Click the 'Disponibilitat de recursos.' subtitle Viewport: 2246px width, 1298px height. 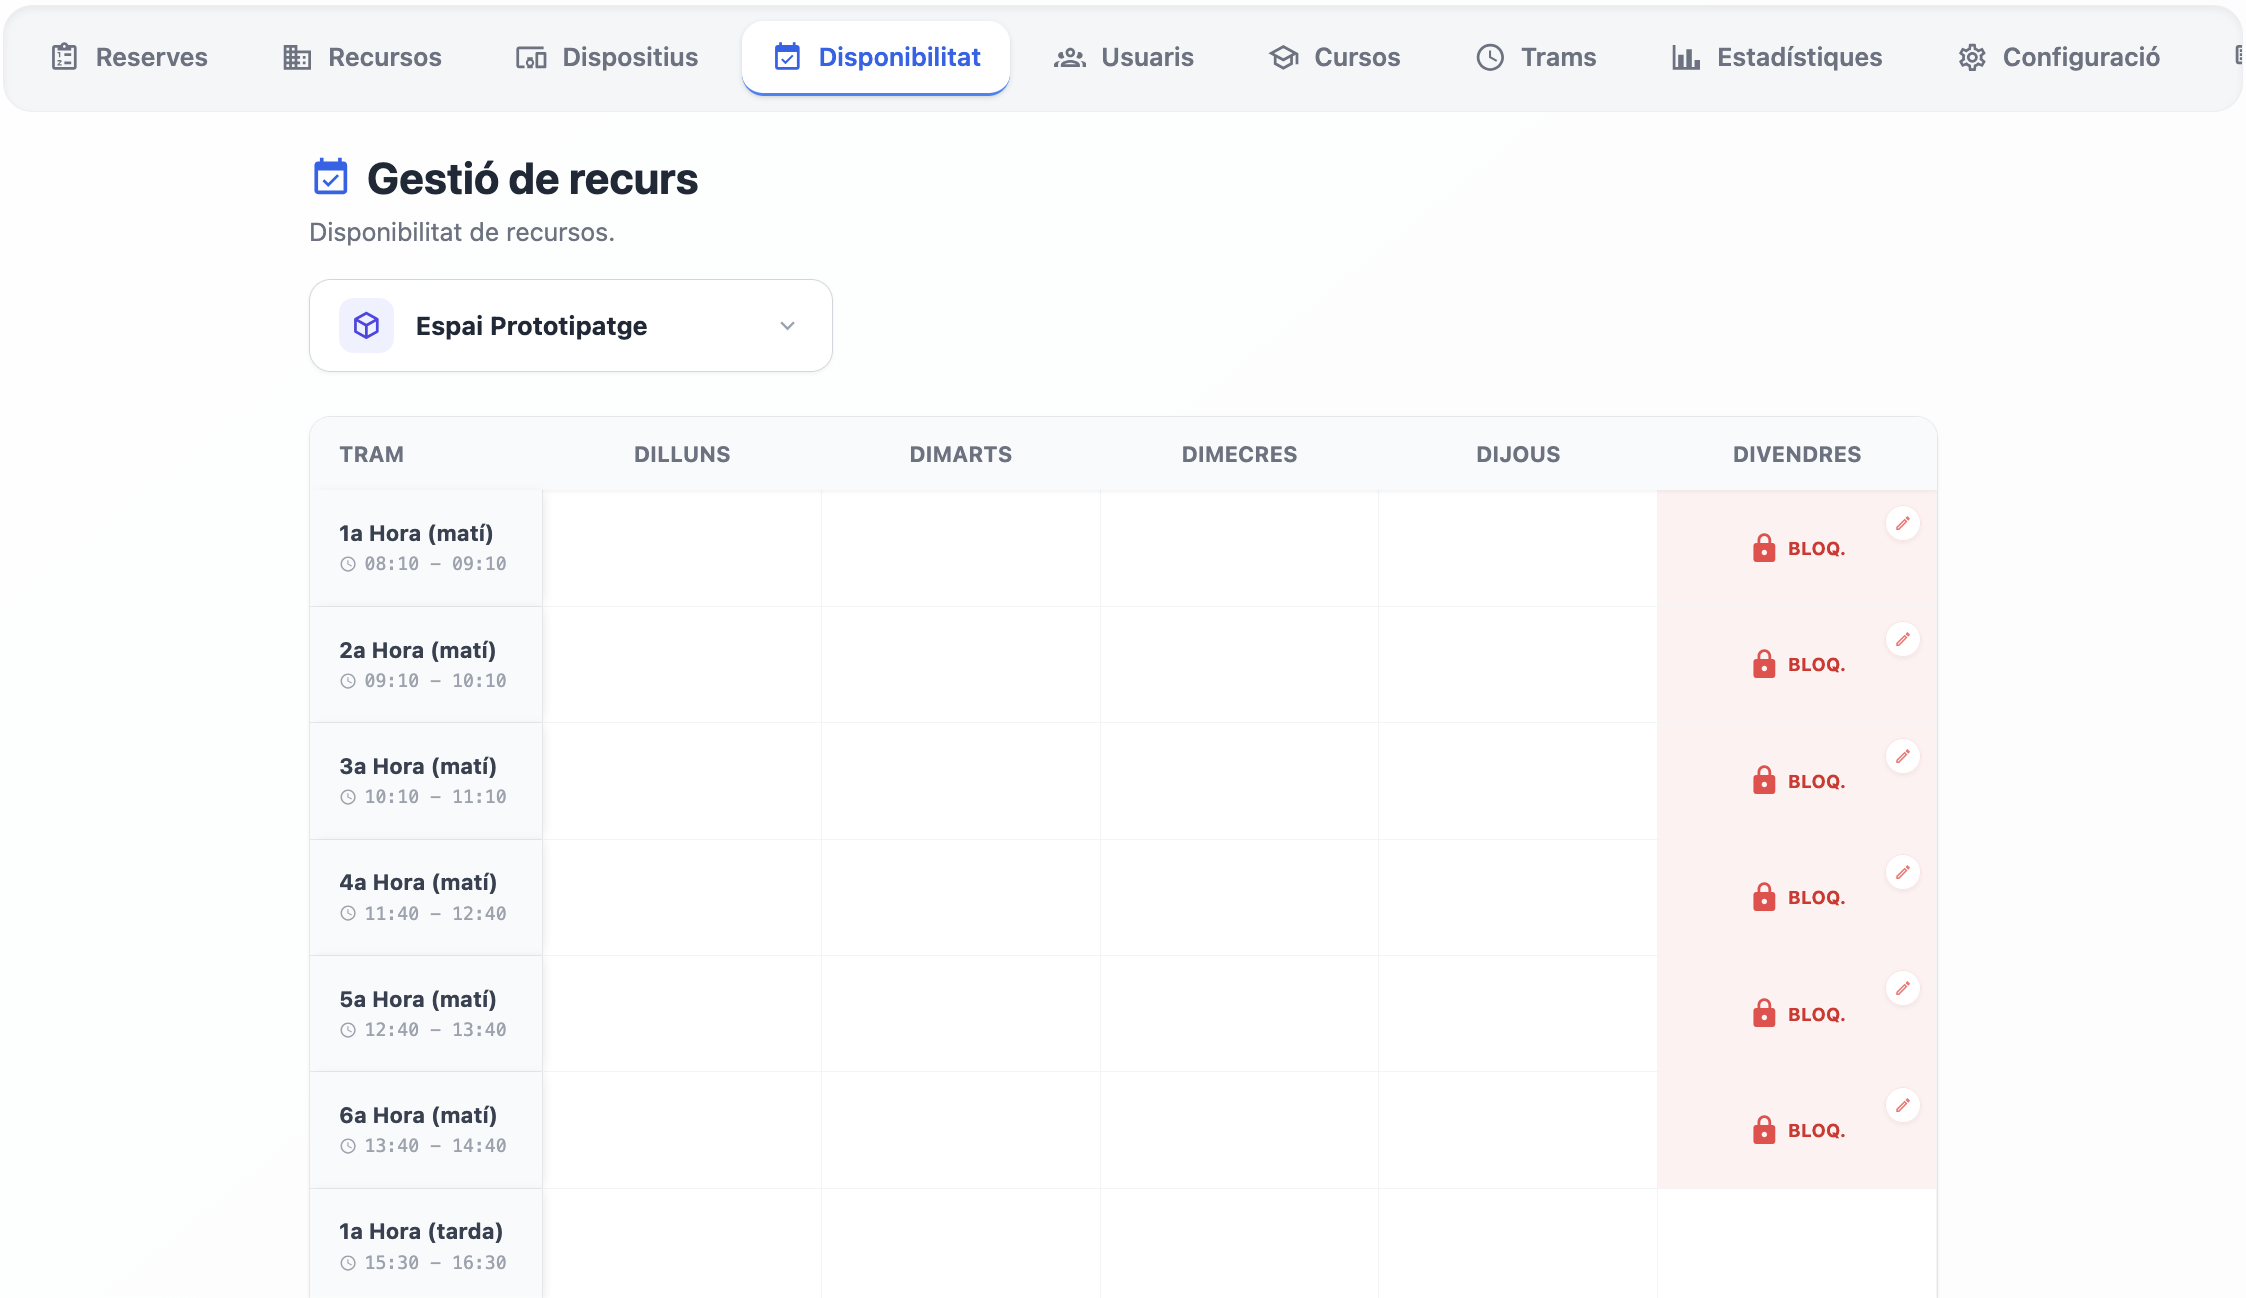462,232
